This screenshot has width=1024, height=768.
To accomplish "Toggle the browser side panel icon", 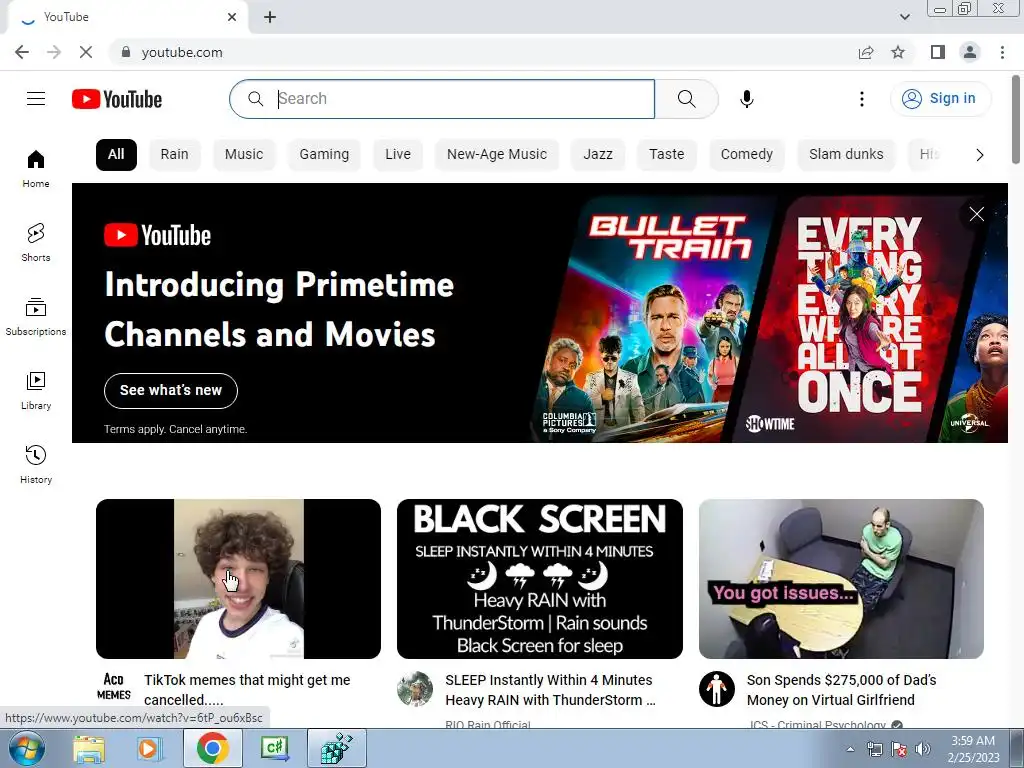I will 938,52.
